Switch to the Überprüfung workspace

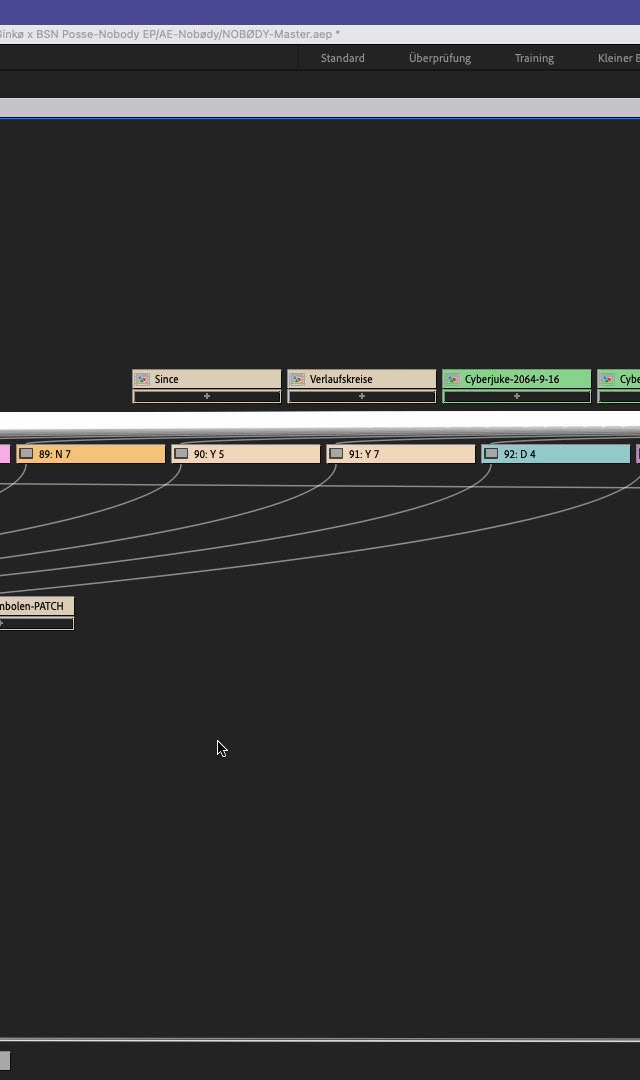[x=440, y=58]
